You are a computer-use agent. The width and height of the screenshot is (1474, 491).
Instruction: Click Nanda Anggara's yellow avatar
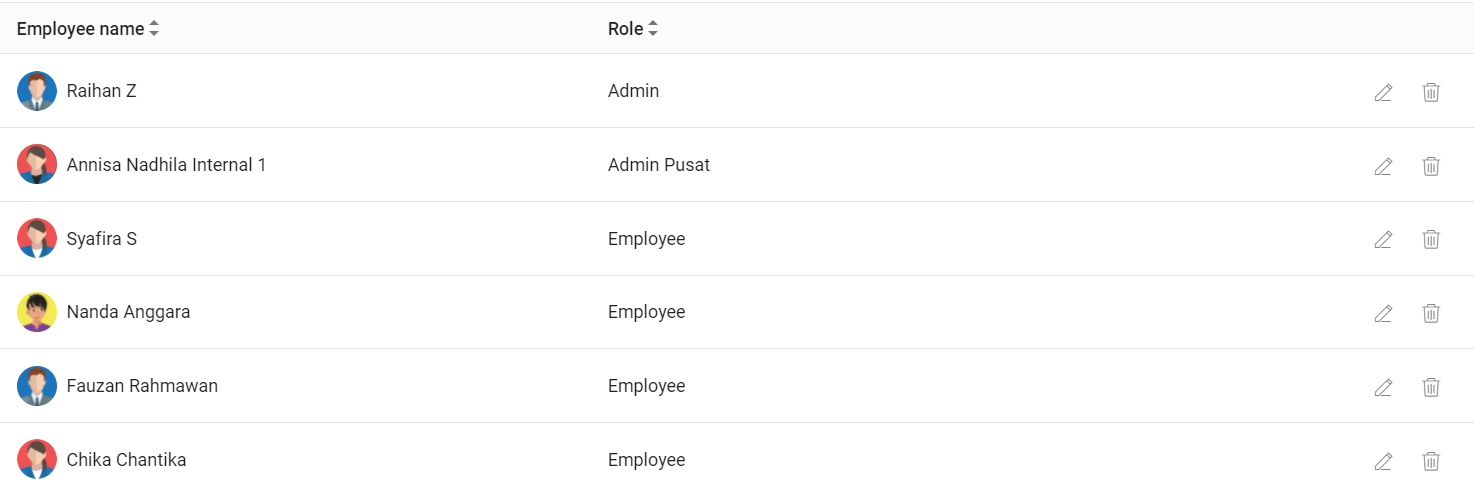(x=37, y=312)
